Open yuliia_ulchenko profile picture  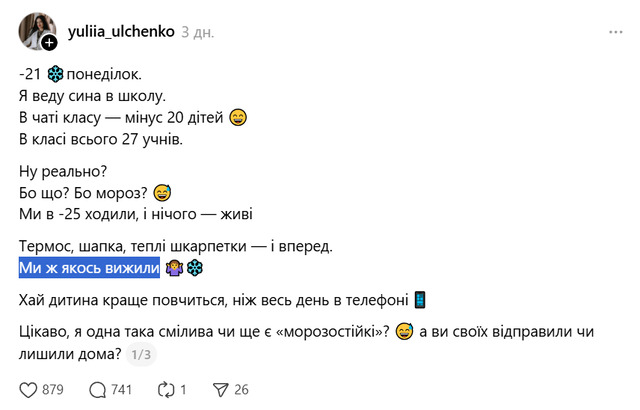point(36,30)
